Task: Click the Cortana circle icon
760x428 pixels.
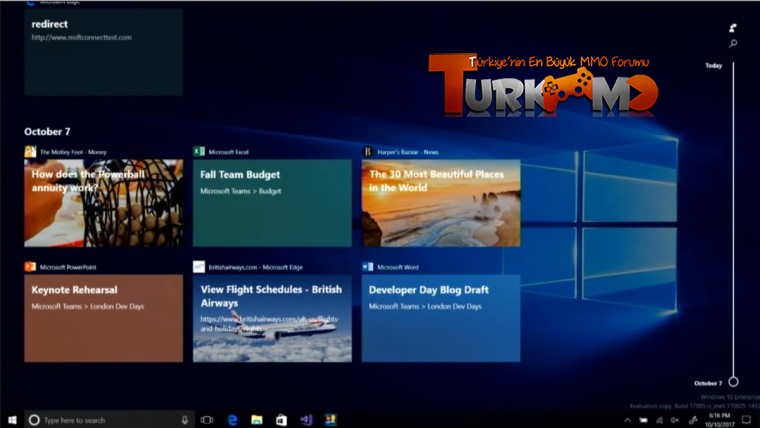Action: point(34,420)
